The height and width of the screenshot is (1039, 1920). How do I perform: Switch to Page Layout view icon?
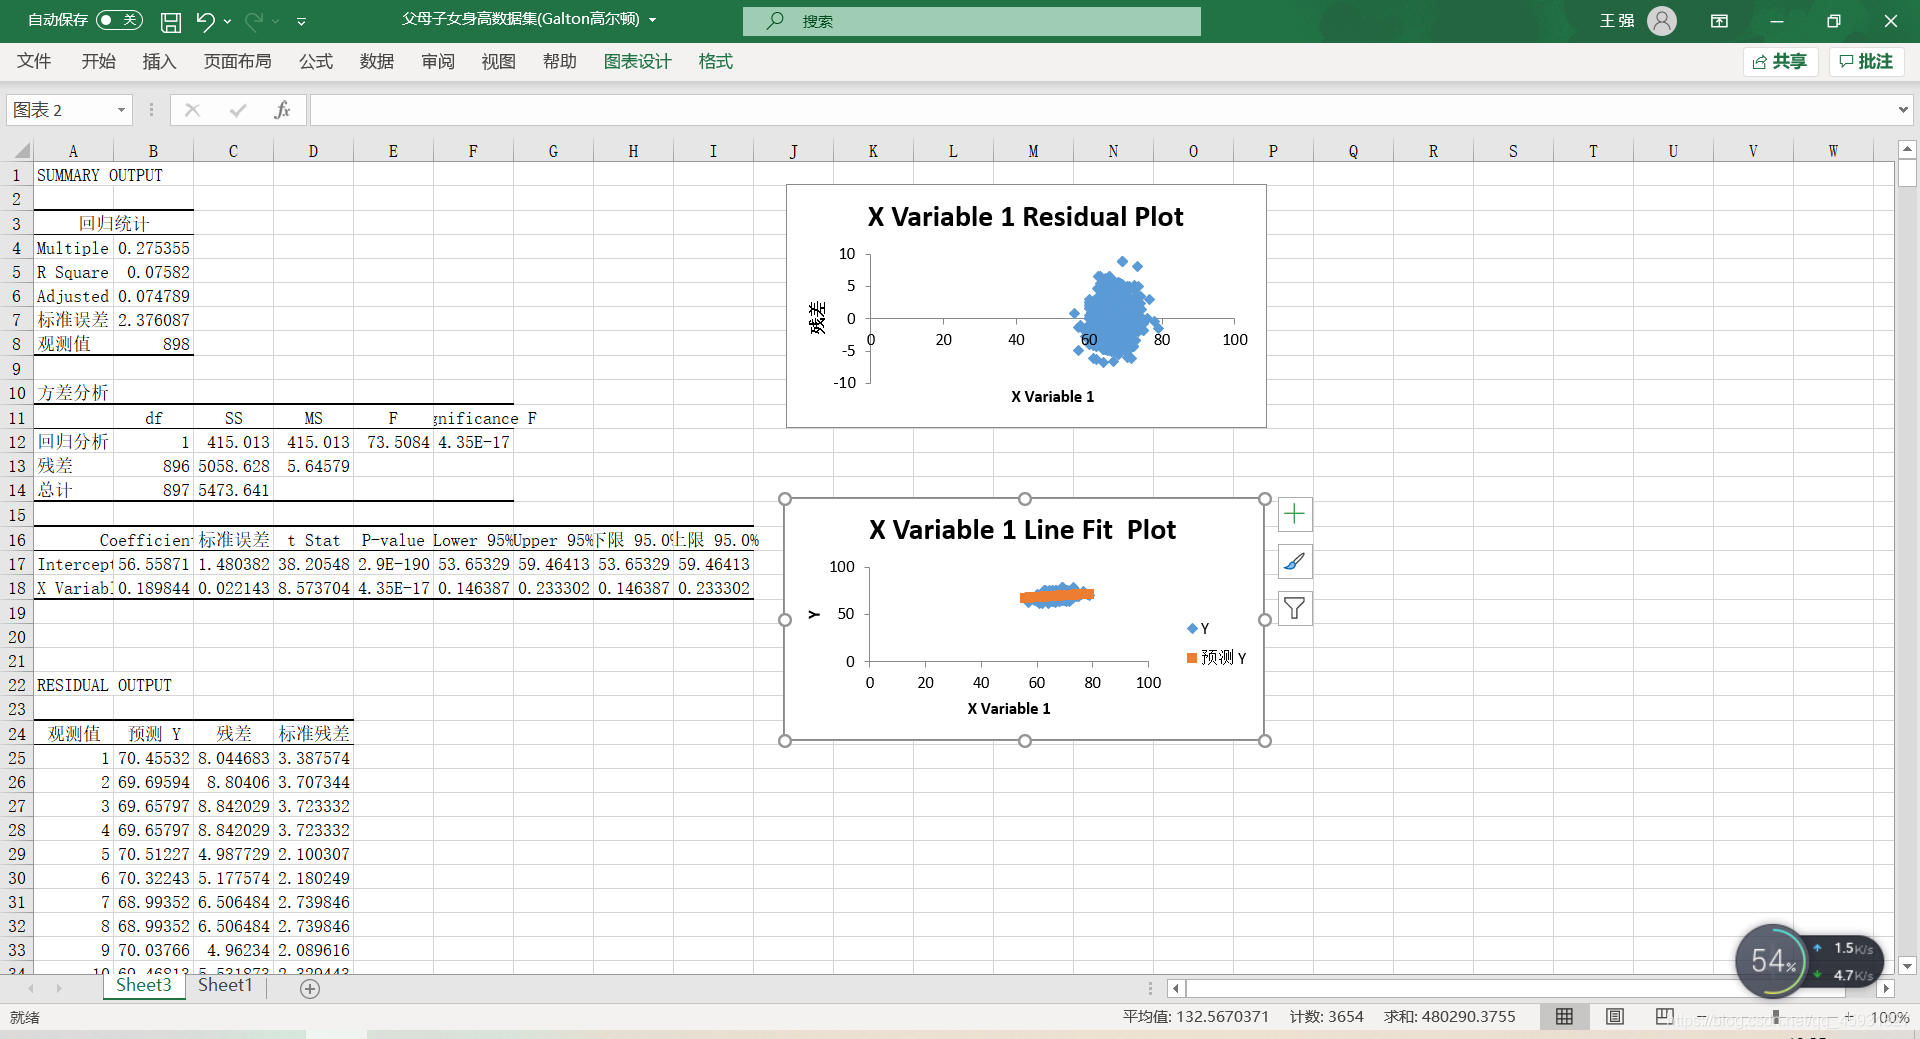click(1614, 1016)
